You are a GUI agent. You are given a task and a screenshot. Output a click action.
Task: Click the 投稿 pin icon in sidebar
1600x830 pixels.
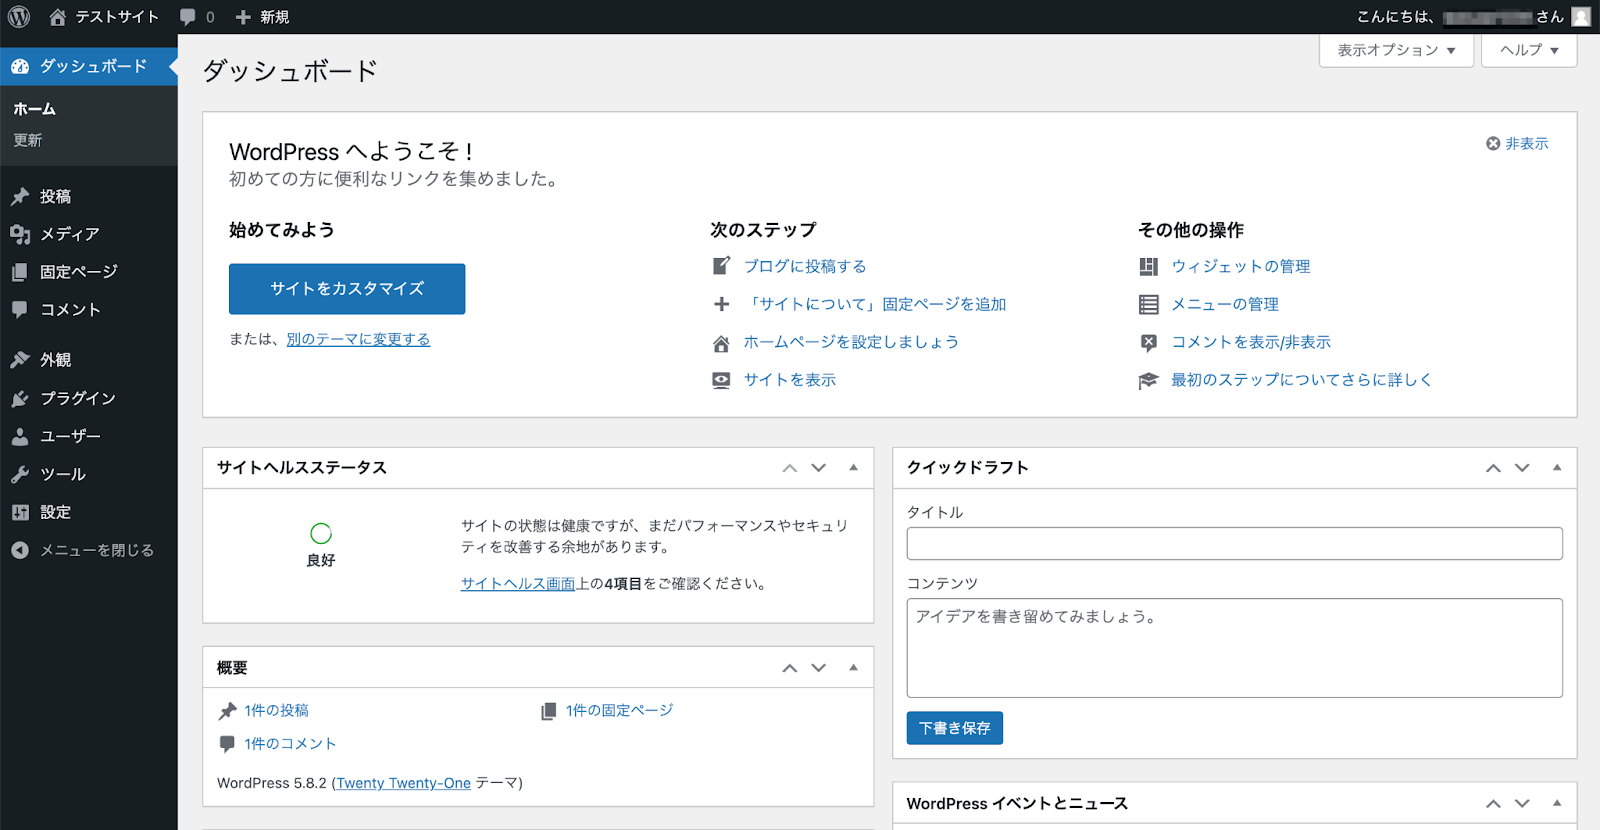tap(20, 196)
